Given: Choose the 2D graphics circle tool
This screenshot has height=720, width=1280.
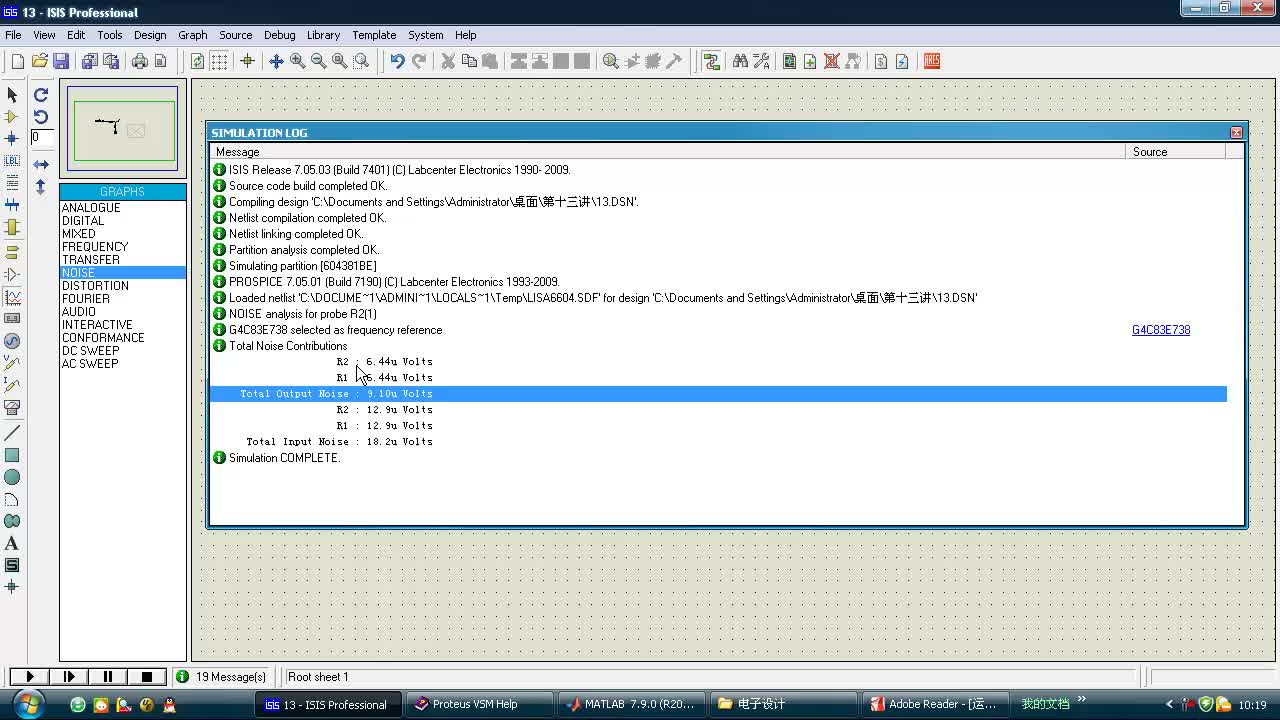Looking at the screenshot, I should coord(12,477).
